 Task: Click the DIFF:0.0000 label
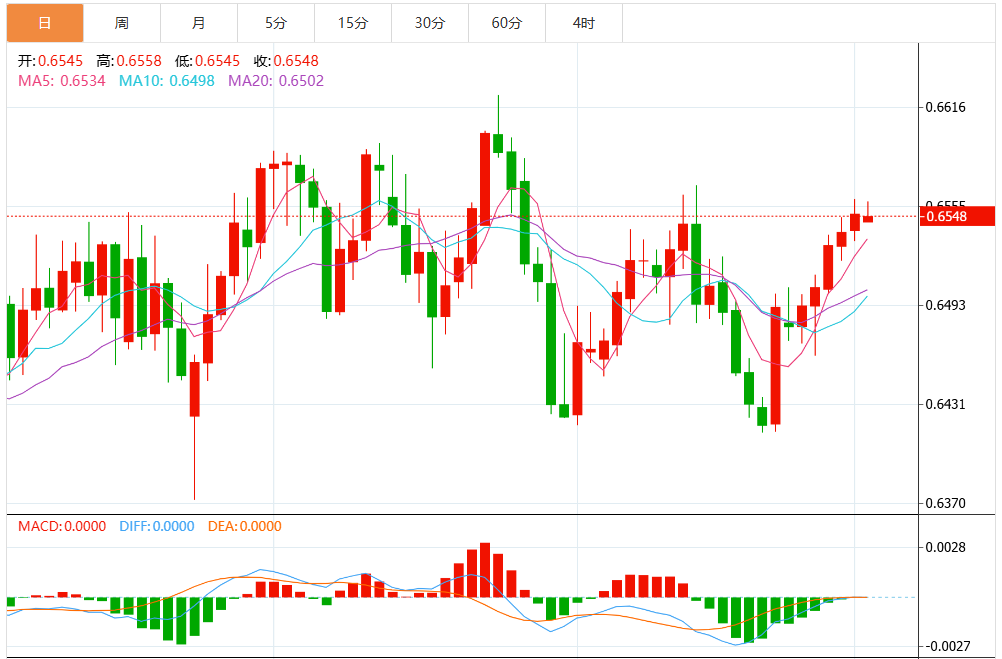(x=157, y=526)
